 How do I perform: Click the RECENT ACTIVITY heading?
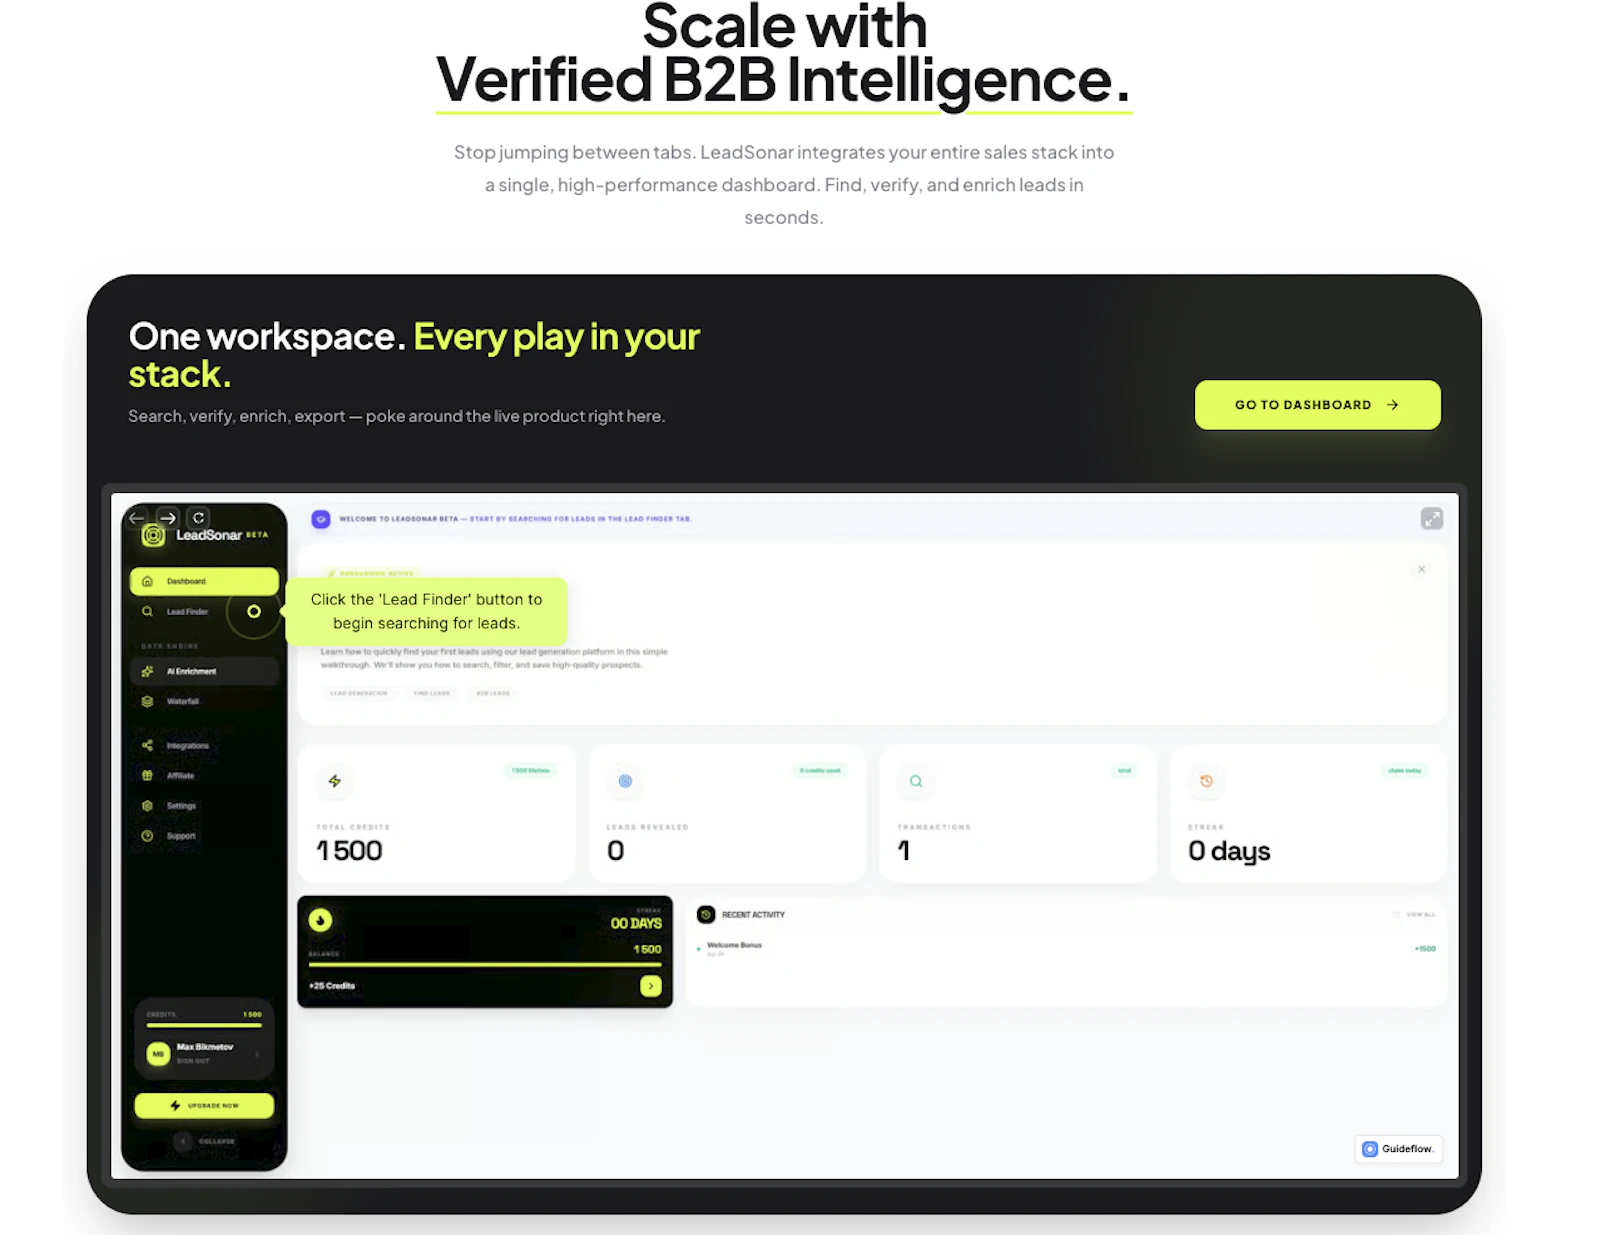click(x=753, y=914)
